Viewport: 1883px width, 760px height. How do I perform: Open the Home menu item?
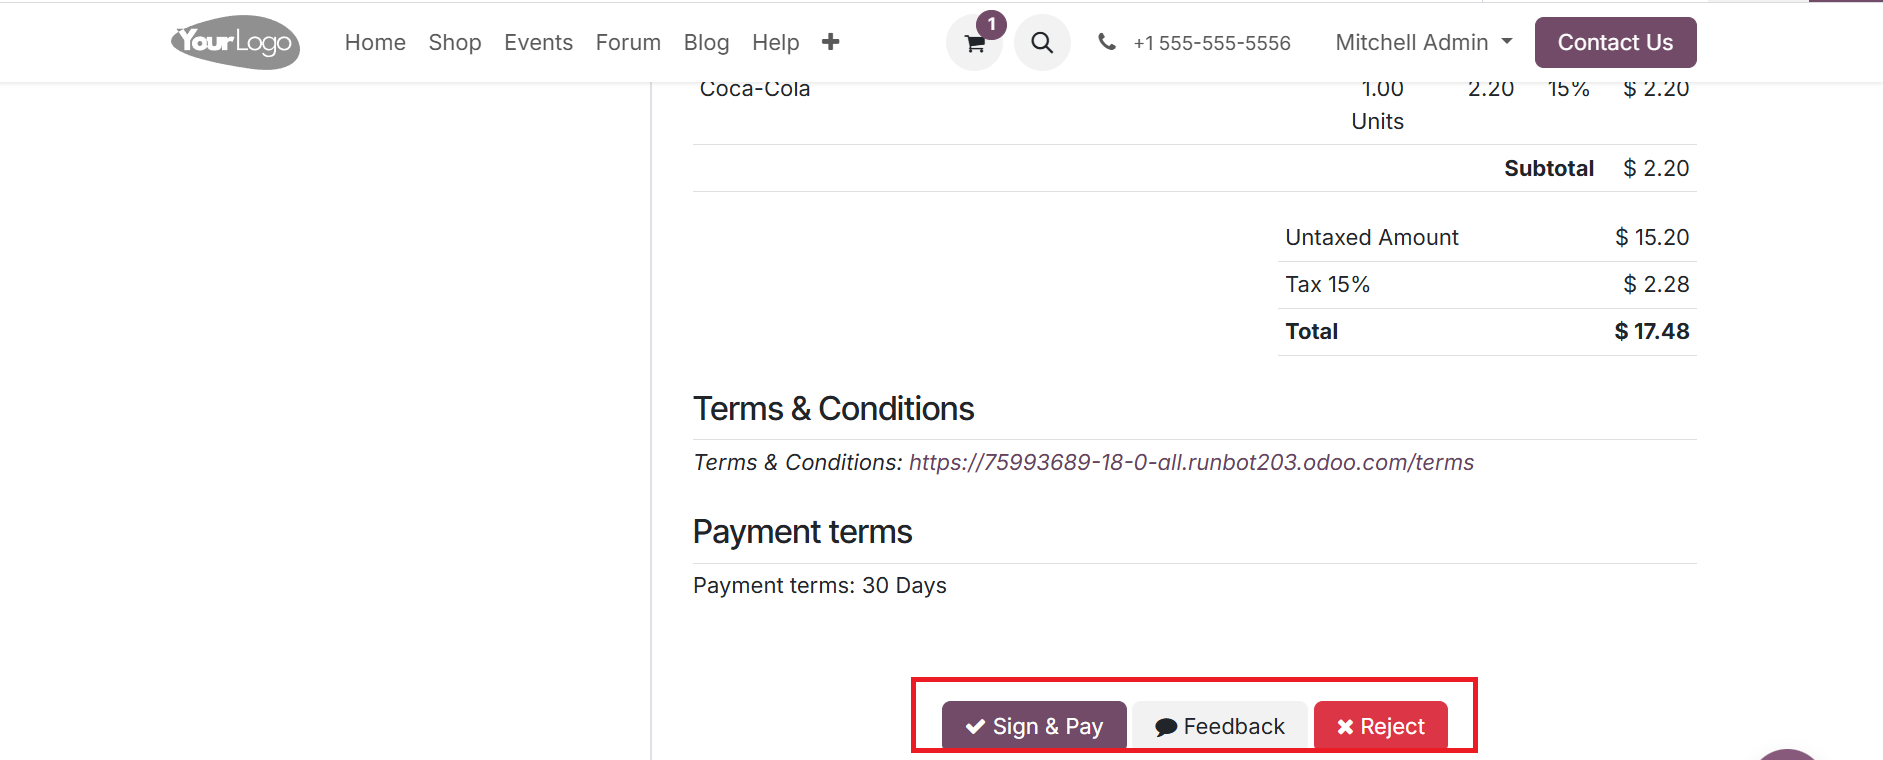pos(375,42)
